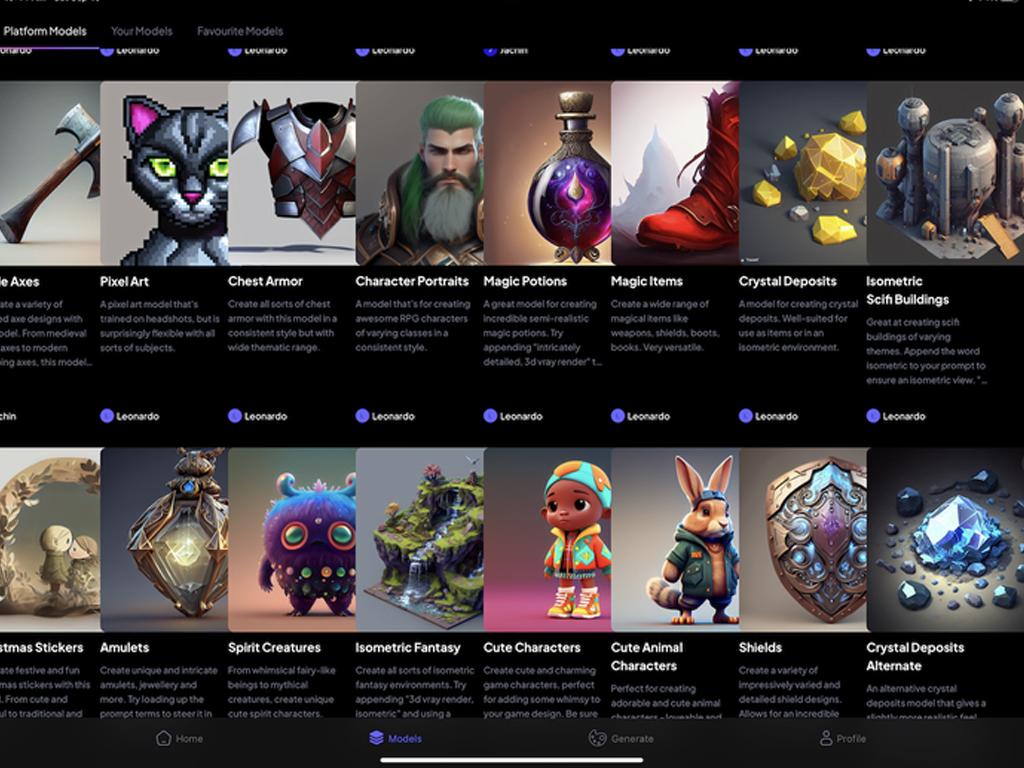The image size is (1024, 768).
Task: Click Leonardo avatar under Crystal Deposits
Action: pyautogui.click(x=746, y=416)
